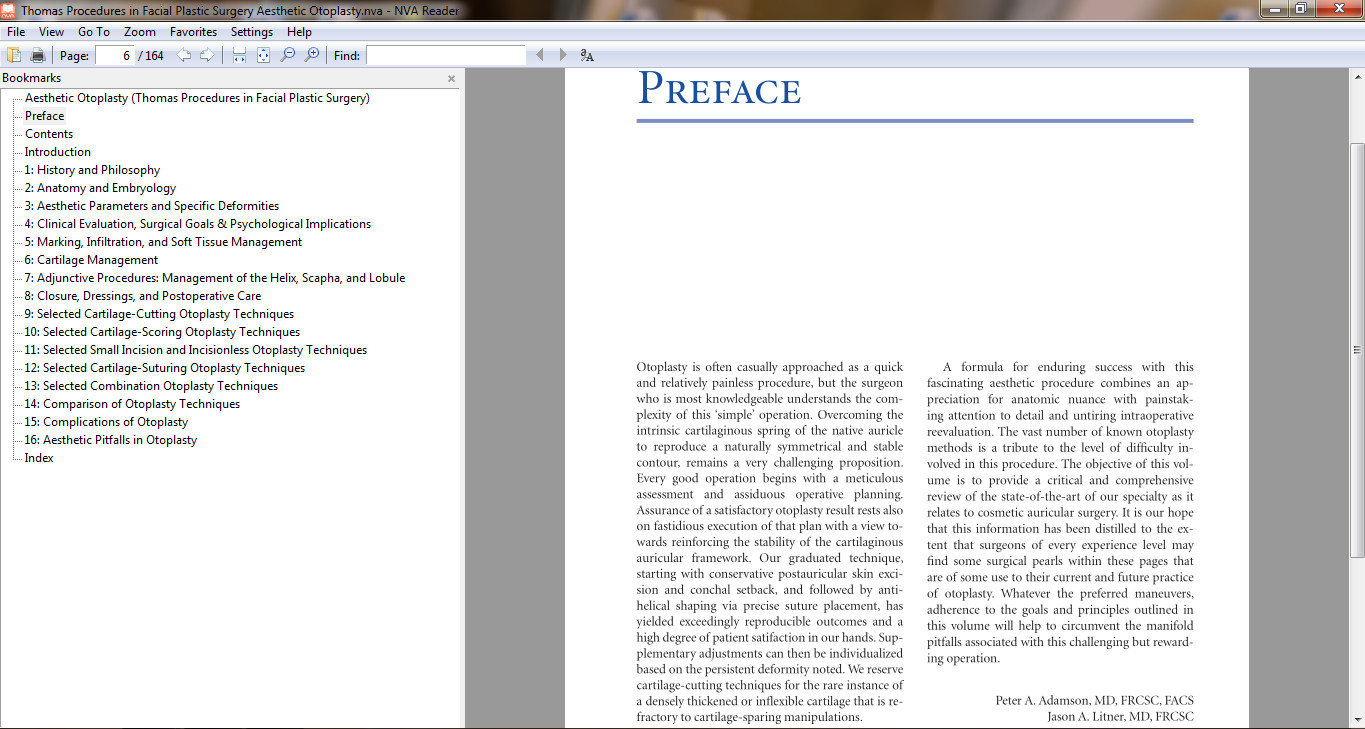This screenshot has width=1365, height=729.
Task: Open bookmark 11: Small Incision and Incisionless
Action: pos(196,350)
